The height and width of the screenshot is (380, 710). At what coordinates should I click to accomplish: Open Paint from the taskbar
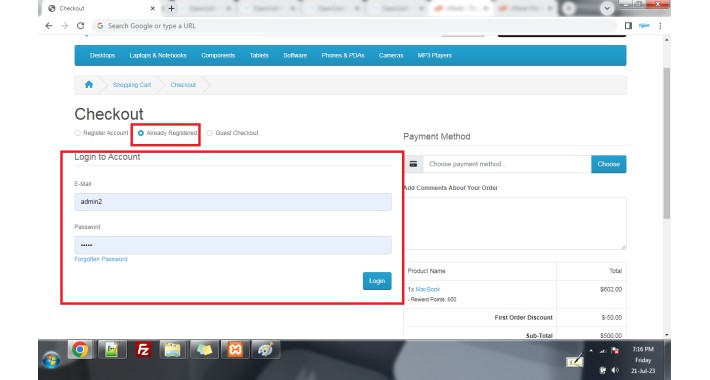[x=265, y=350]
